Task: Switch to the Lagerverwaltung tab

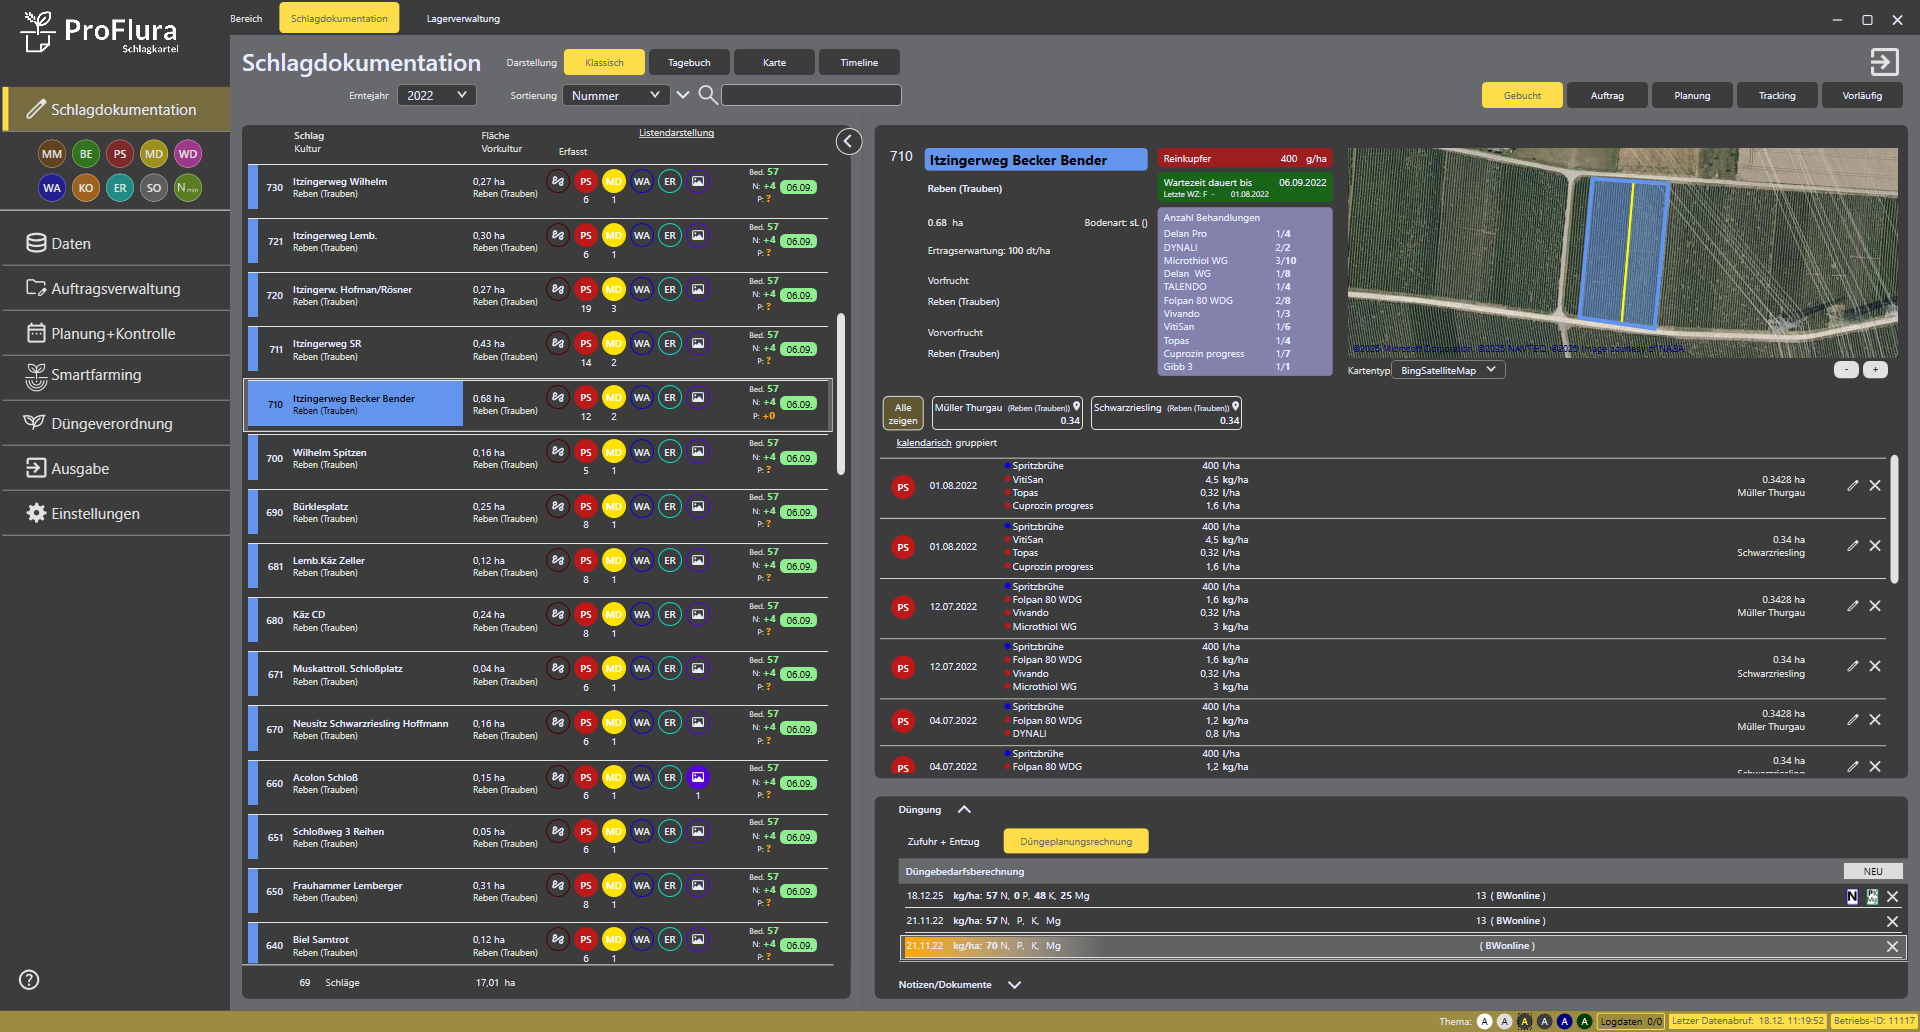Action: (x=463, y=19)
